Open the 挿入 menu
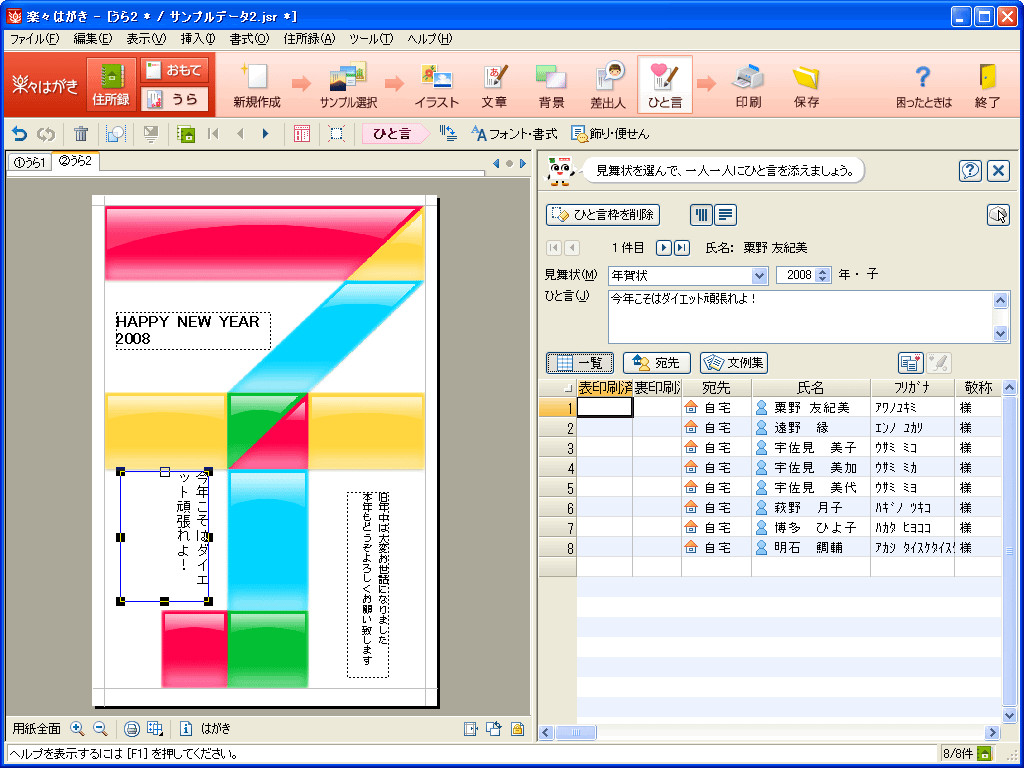The height and width of the screenshot is (768, 1024). [197, 39]
